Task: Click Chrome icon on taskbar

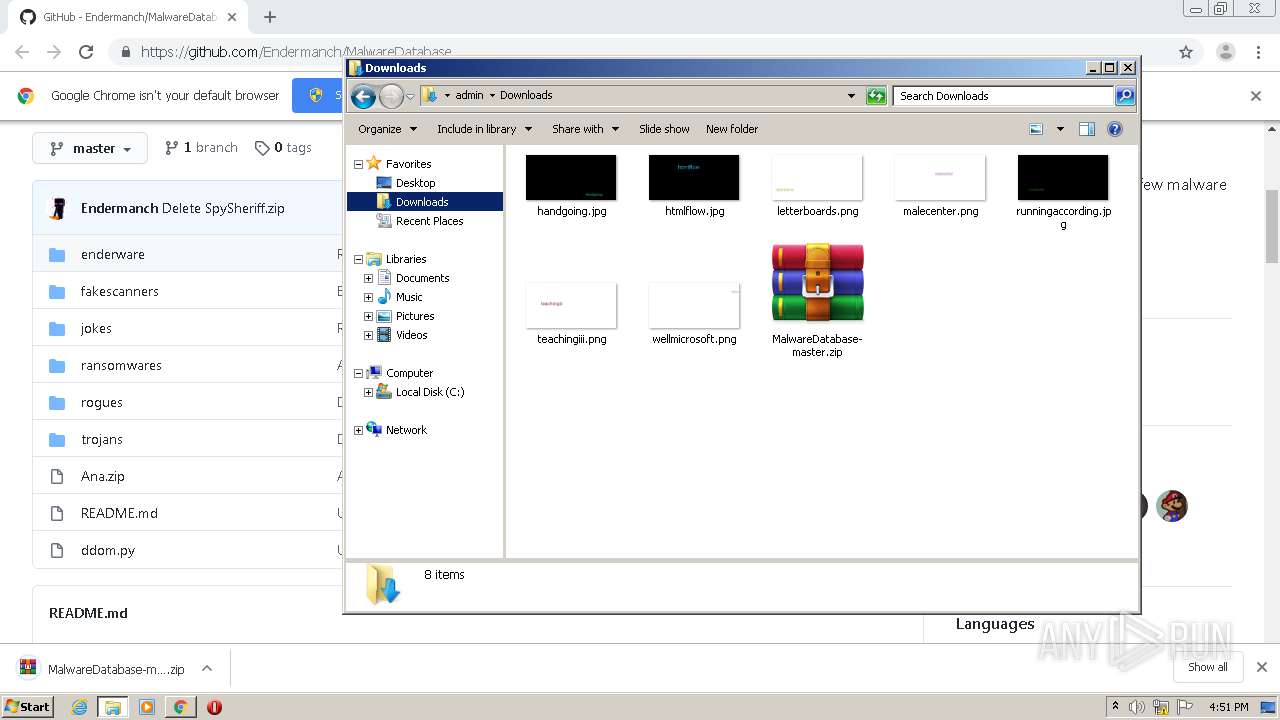Action: coord(180,707)
